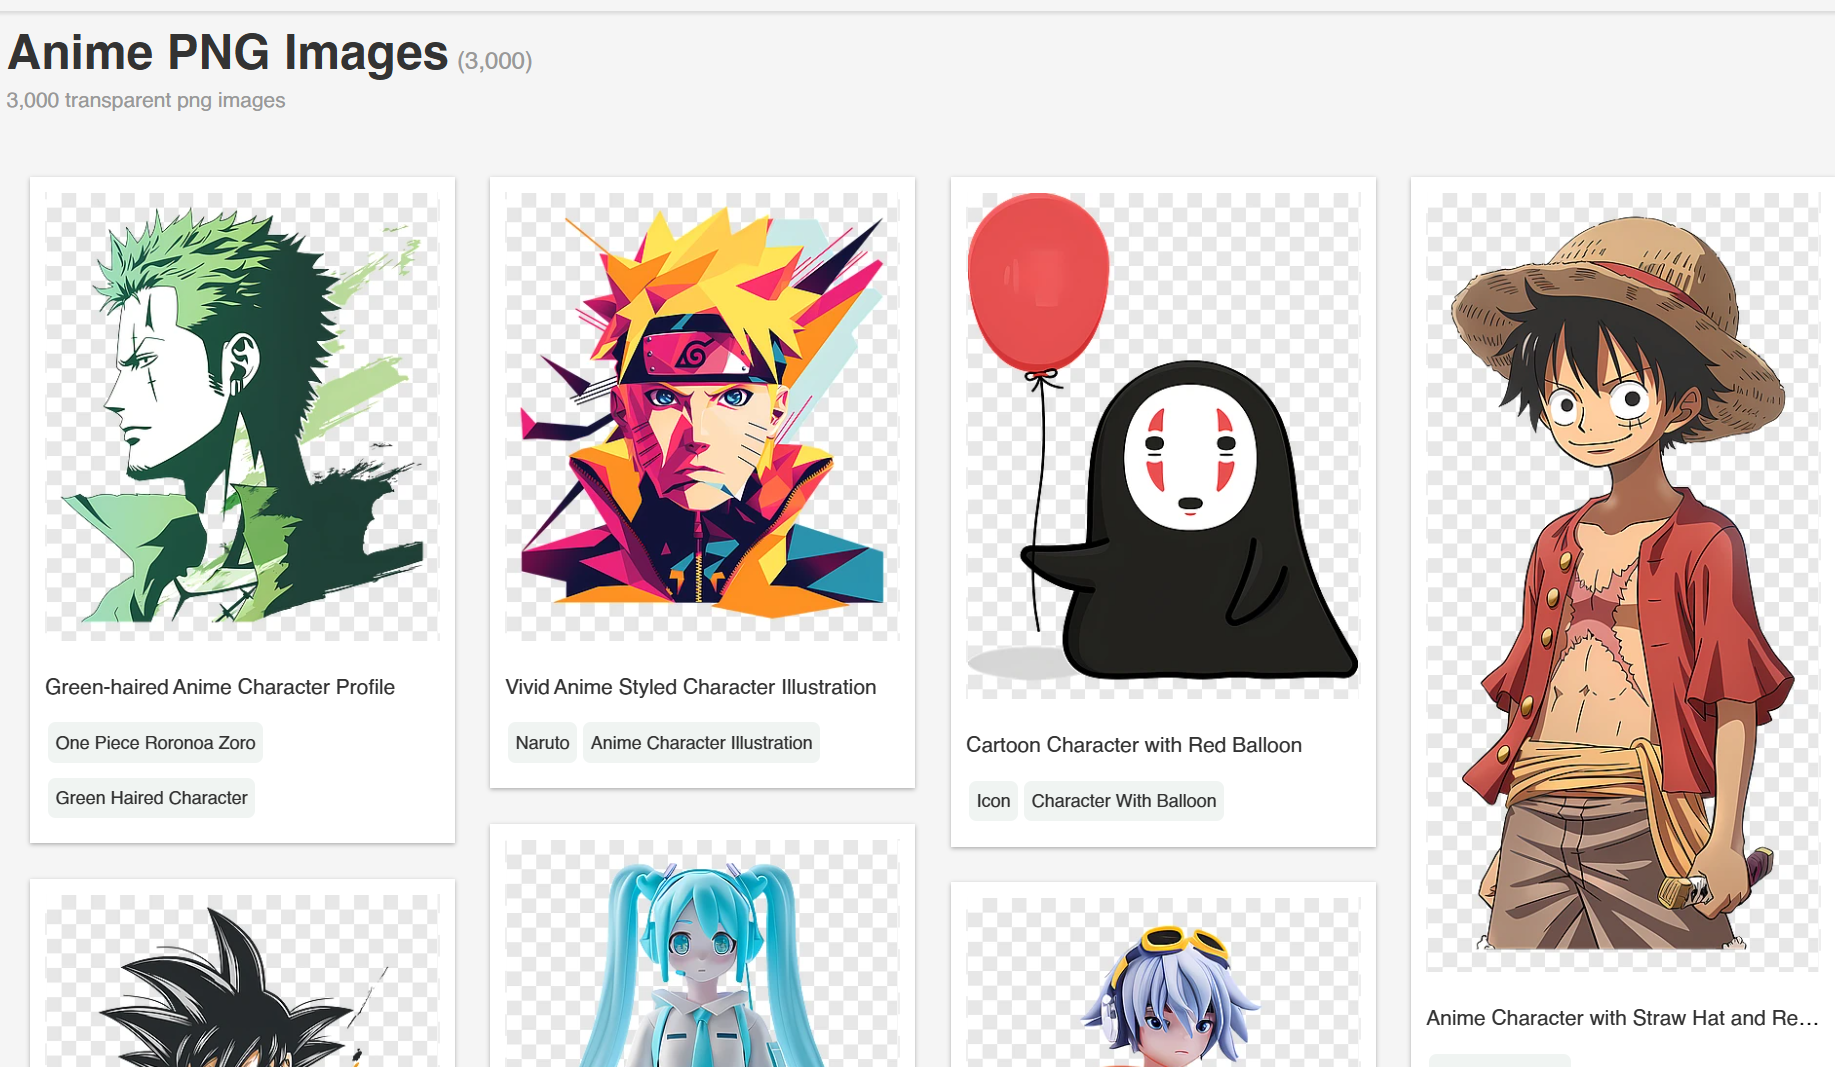Click 'Anime Character with Straw Hat' title
Screen dimensions: 1835x1067
(1622, 1018)
